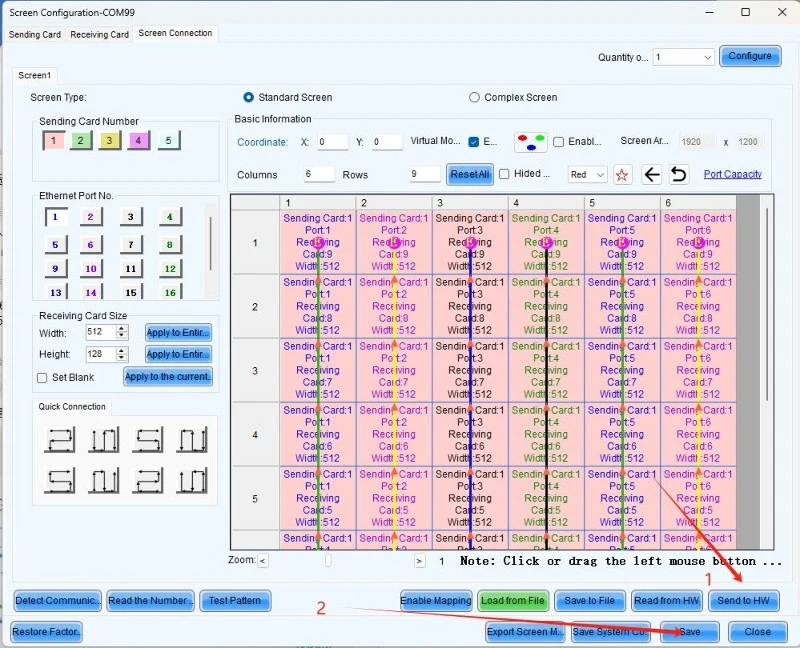The image size is (800, 648).
Task: Open the red-green-blue dots virtual mode icon
Action: pyautogui.click(x=531, y=142)
